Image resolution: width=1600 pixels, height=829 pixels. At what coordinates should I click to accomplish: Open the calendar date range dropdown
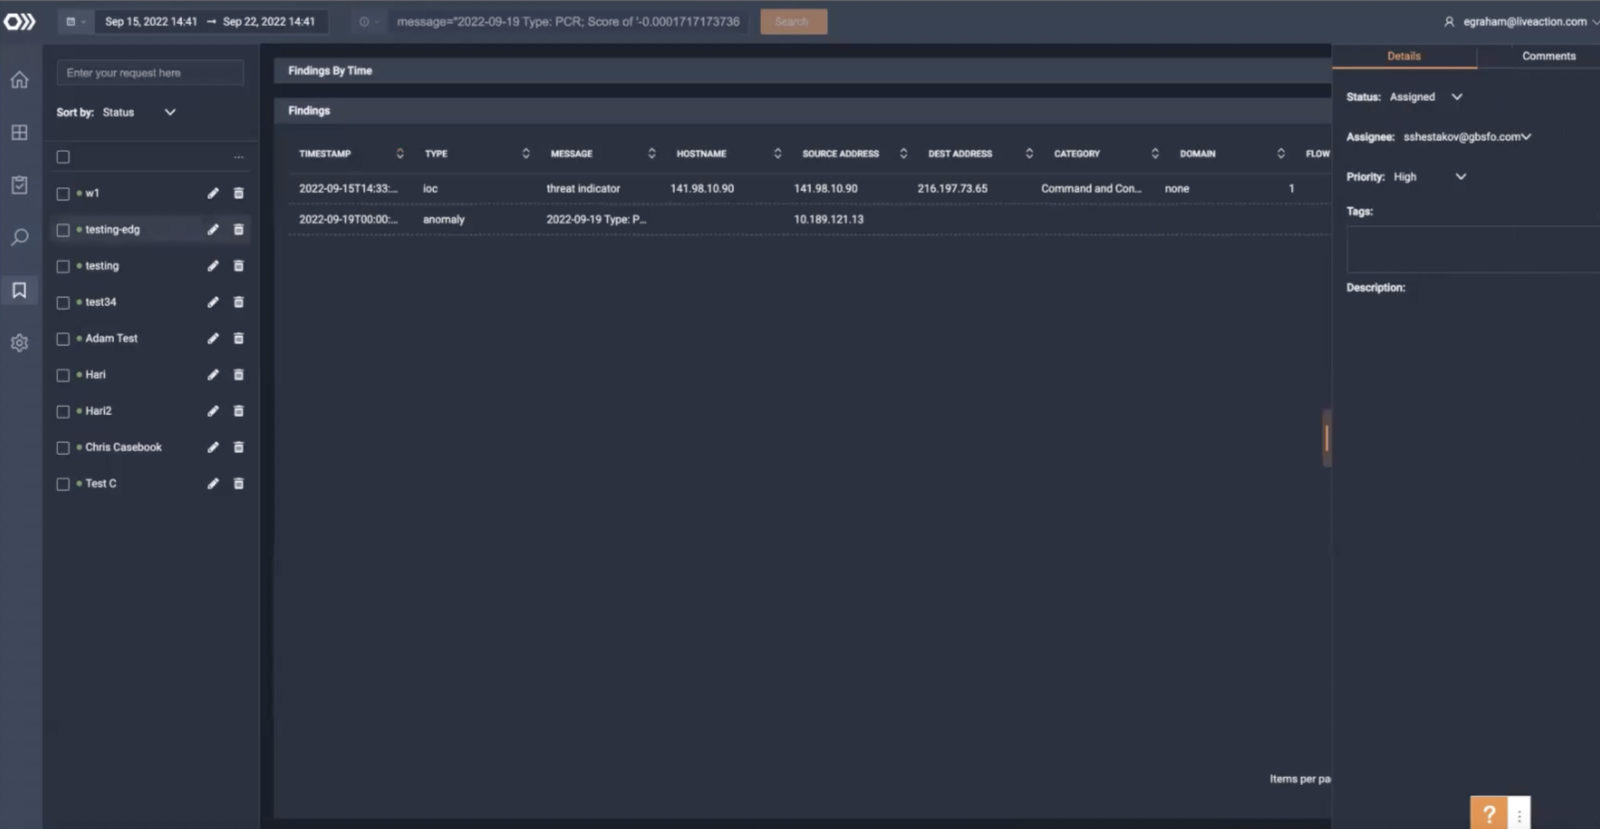coord(75,21)
